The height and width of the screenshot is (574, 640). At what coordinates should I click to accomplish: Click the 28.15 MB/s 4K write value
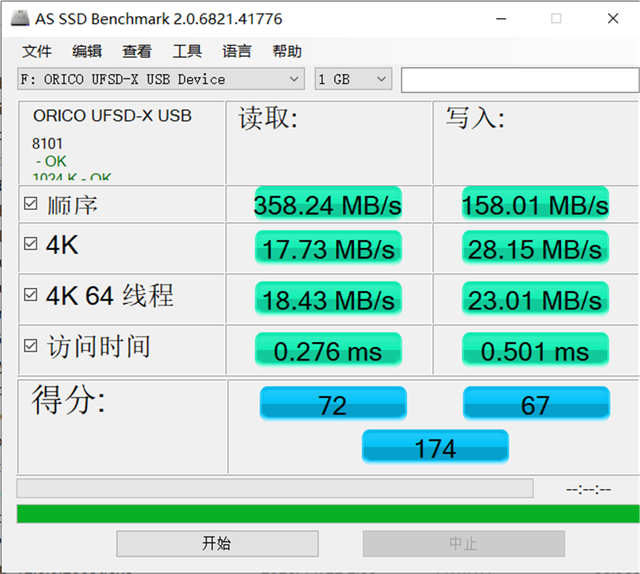pos(535,248)
